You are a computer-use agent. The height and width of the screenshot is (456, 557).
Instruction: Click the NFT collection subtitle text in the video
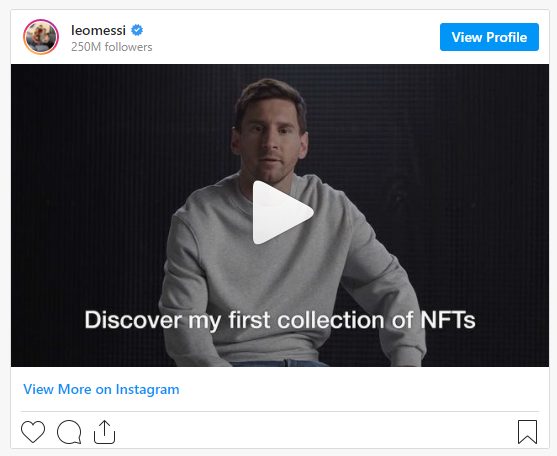280,320
